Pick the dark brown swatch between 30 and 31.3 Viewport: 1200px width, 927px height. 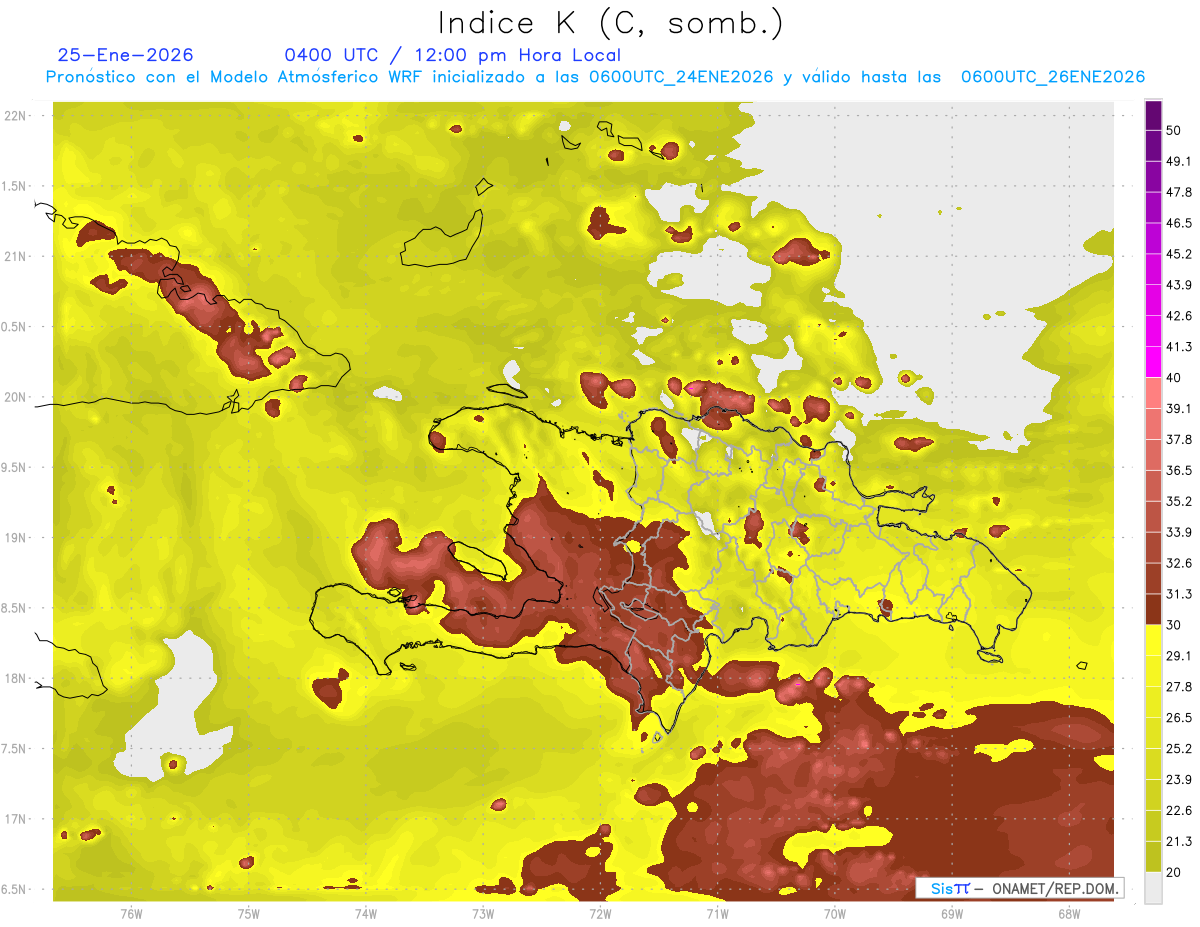click(1153, 609)
